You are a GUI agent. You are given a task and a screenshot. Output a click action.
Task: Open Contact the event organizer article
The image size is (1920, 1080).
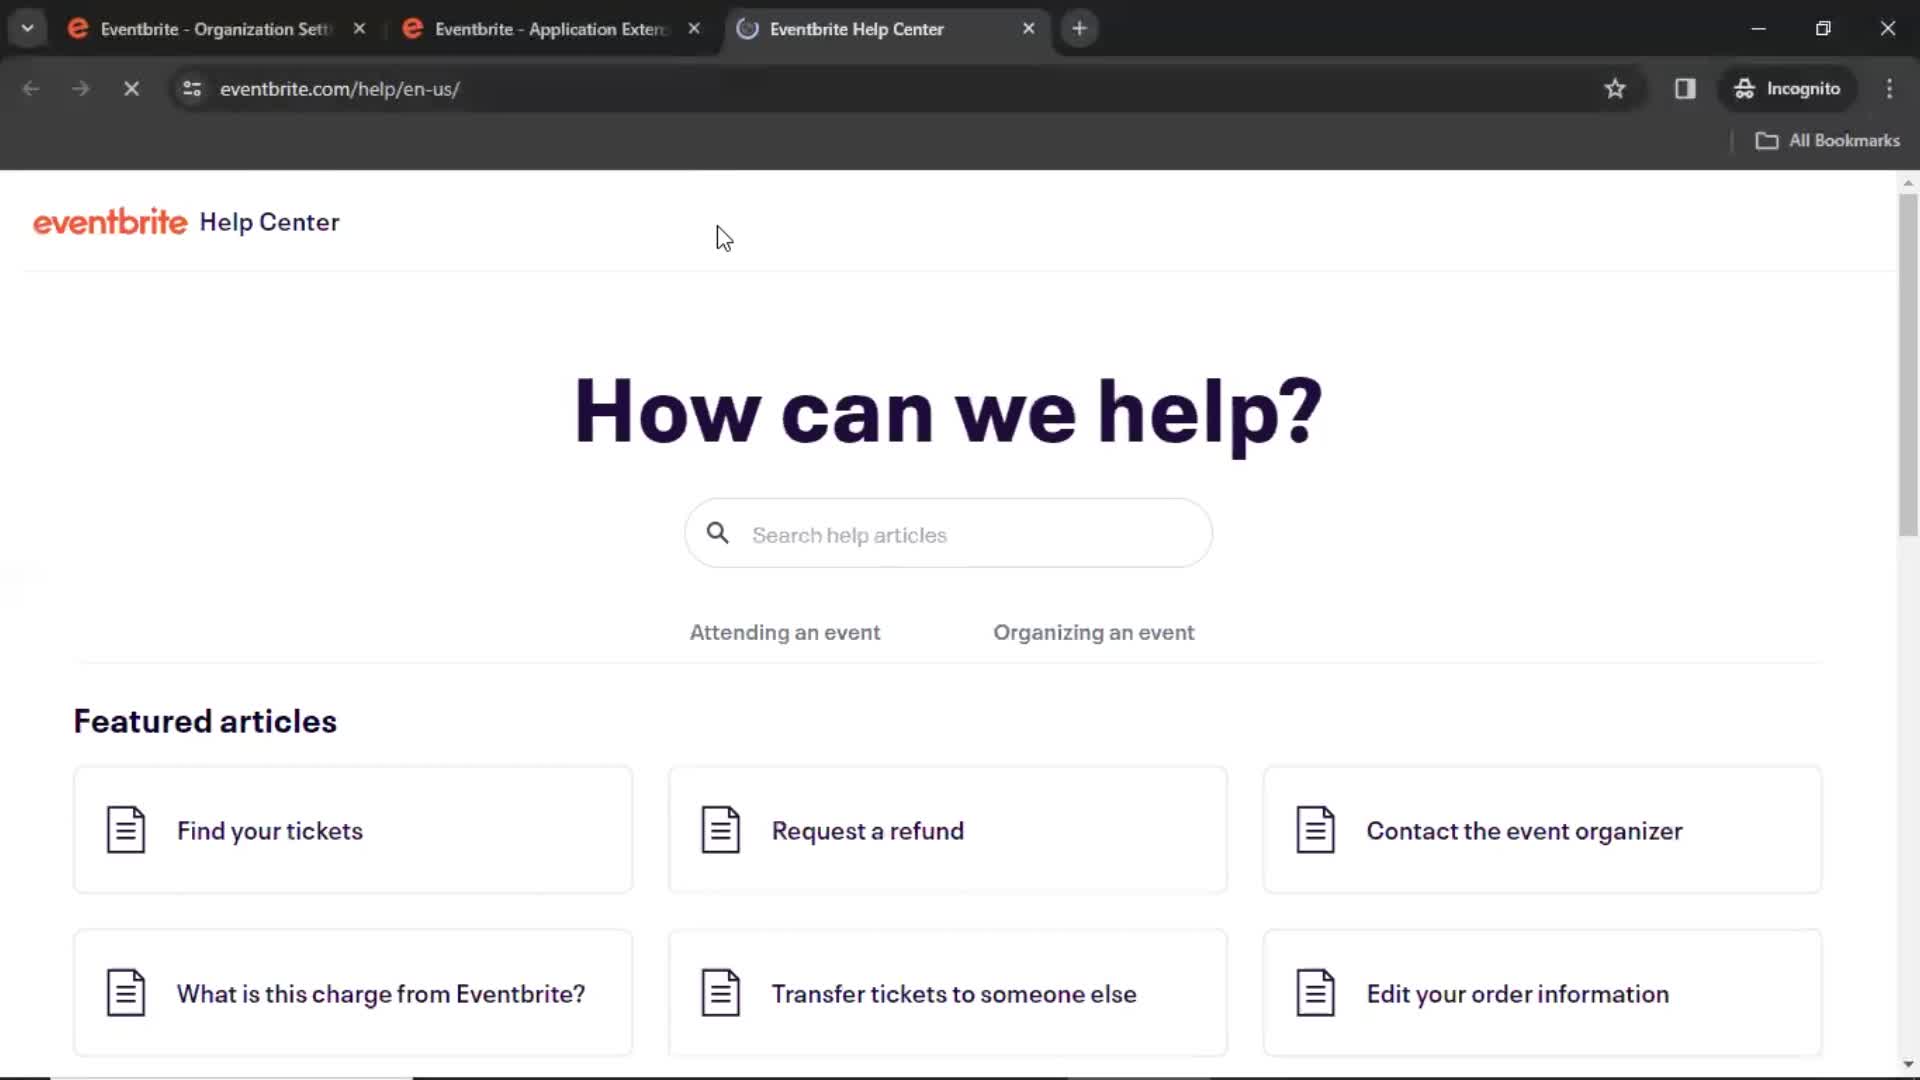pyautogui.click(x=1542, y=830)
